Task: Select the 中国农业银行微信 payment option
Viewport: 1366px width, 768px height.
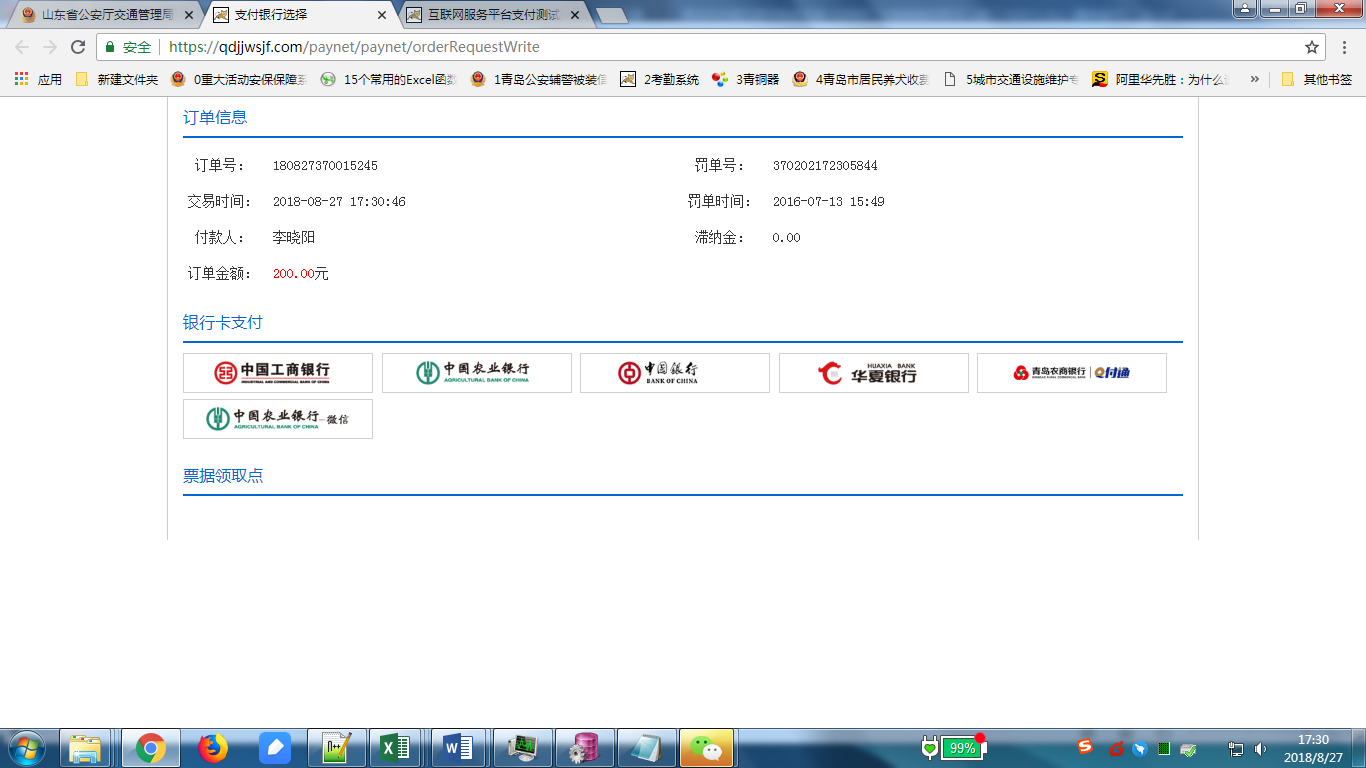Action: tap(277, 418)
